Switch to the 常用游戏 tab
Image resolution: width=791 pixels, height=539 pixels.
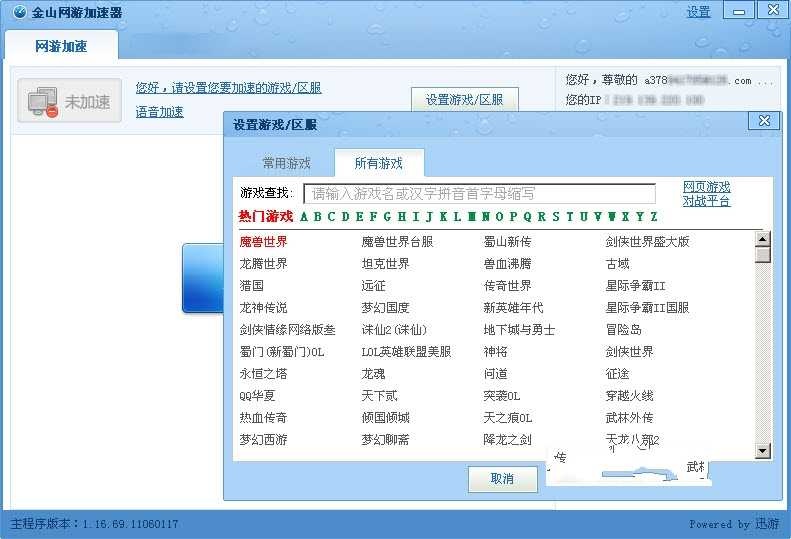coord(286,163)
